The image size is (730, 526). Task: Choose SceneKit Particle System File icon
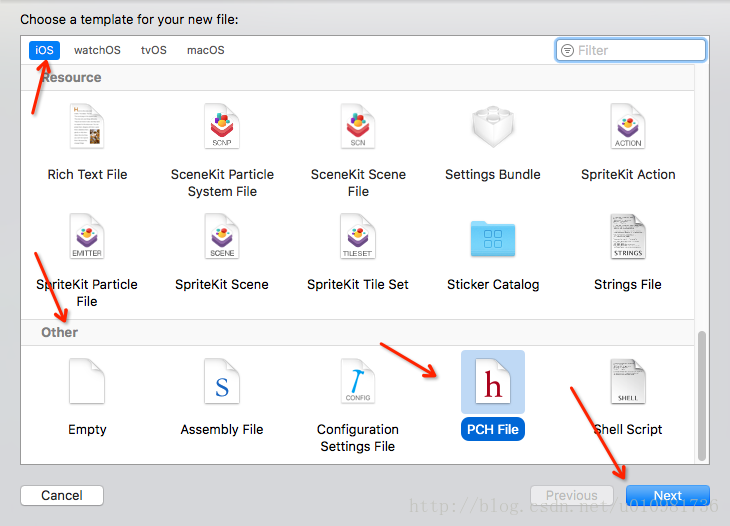222,126
